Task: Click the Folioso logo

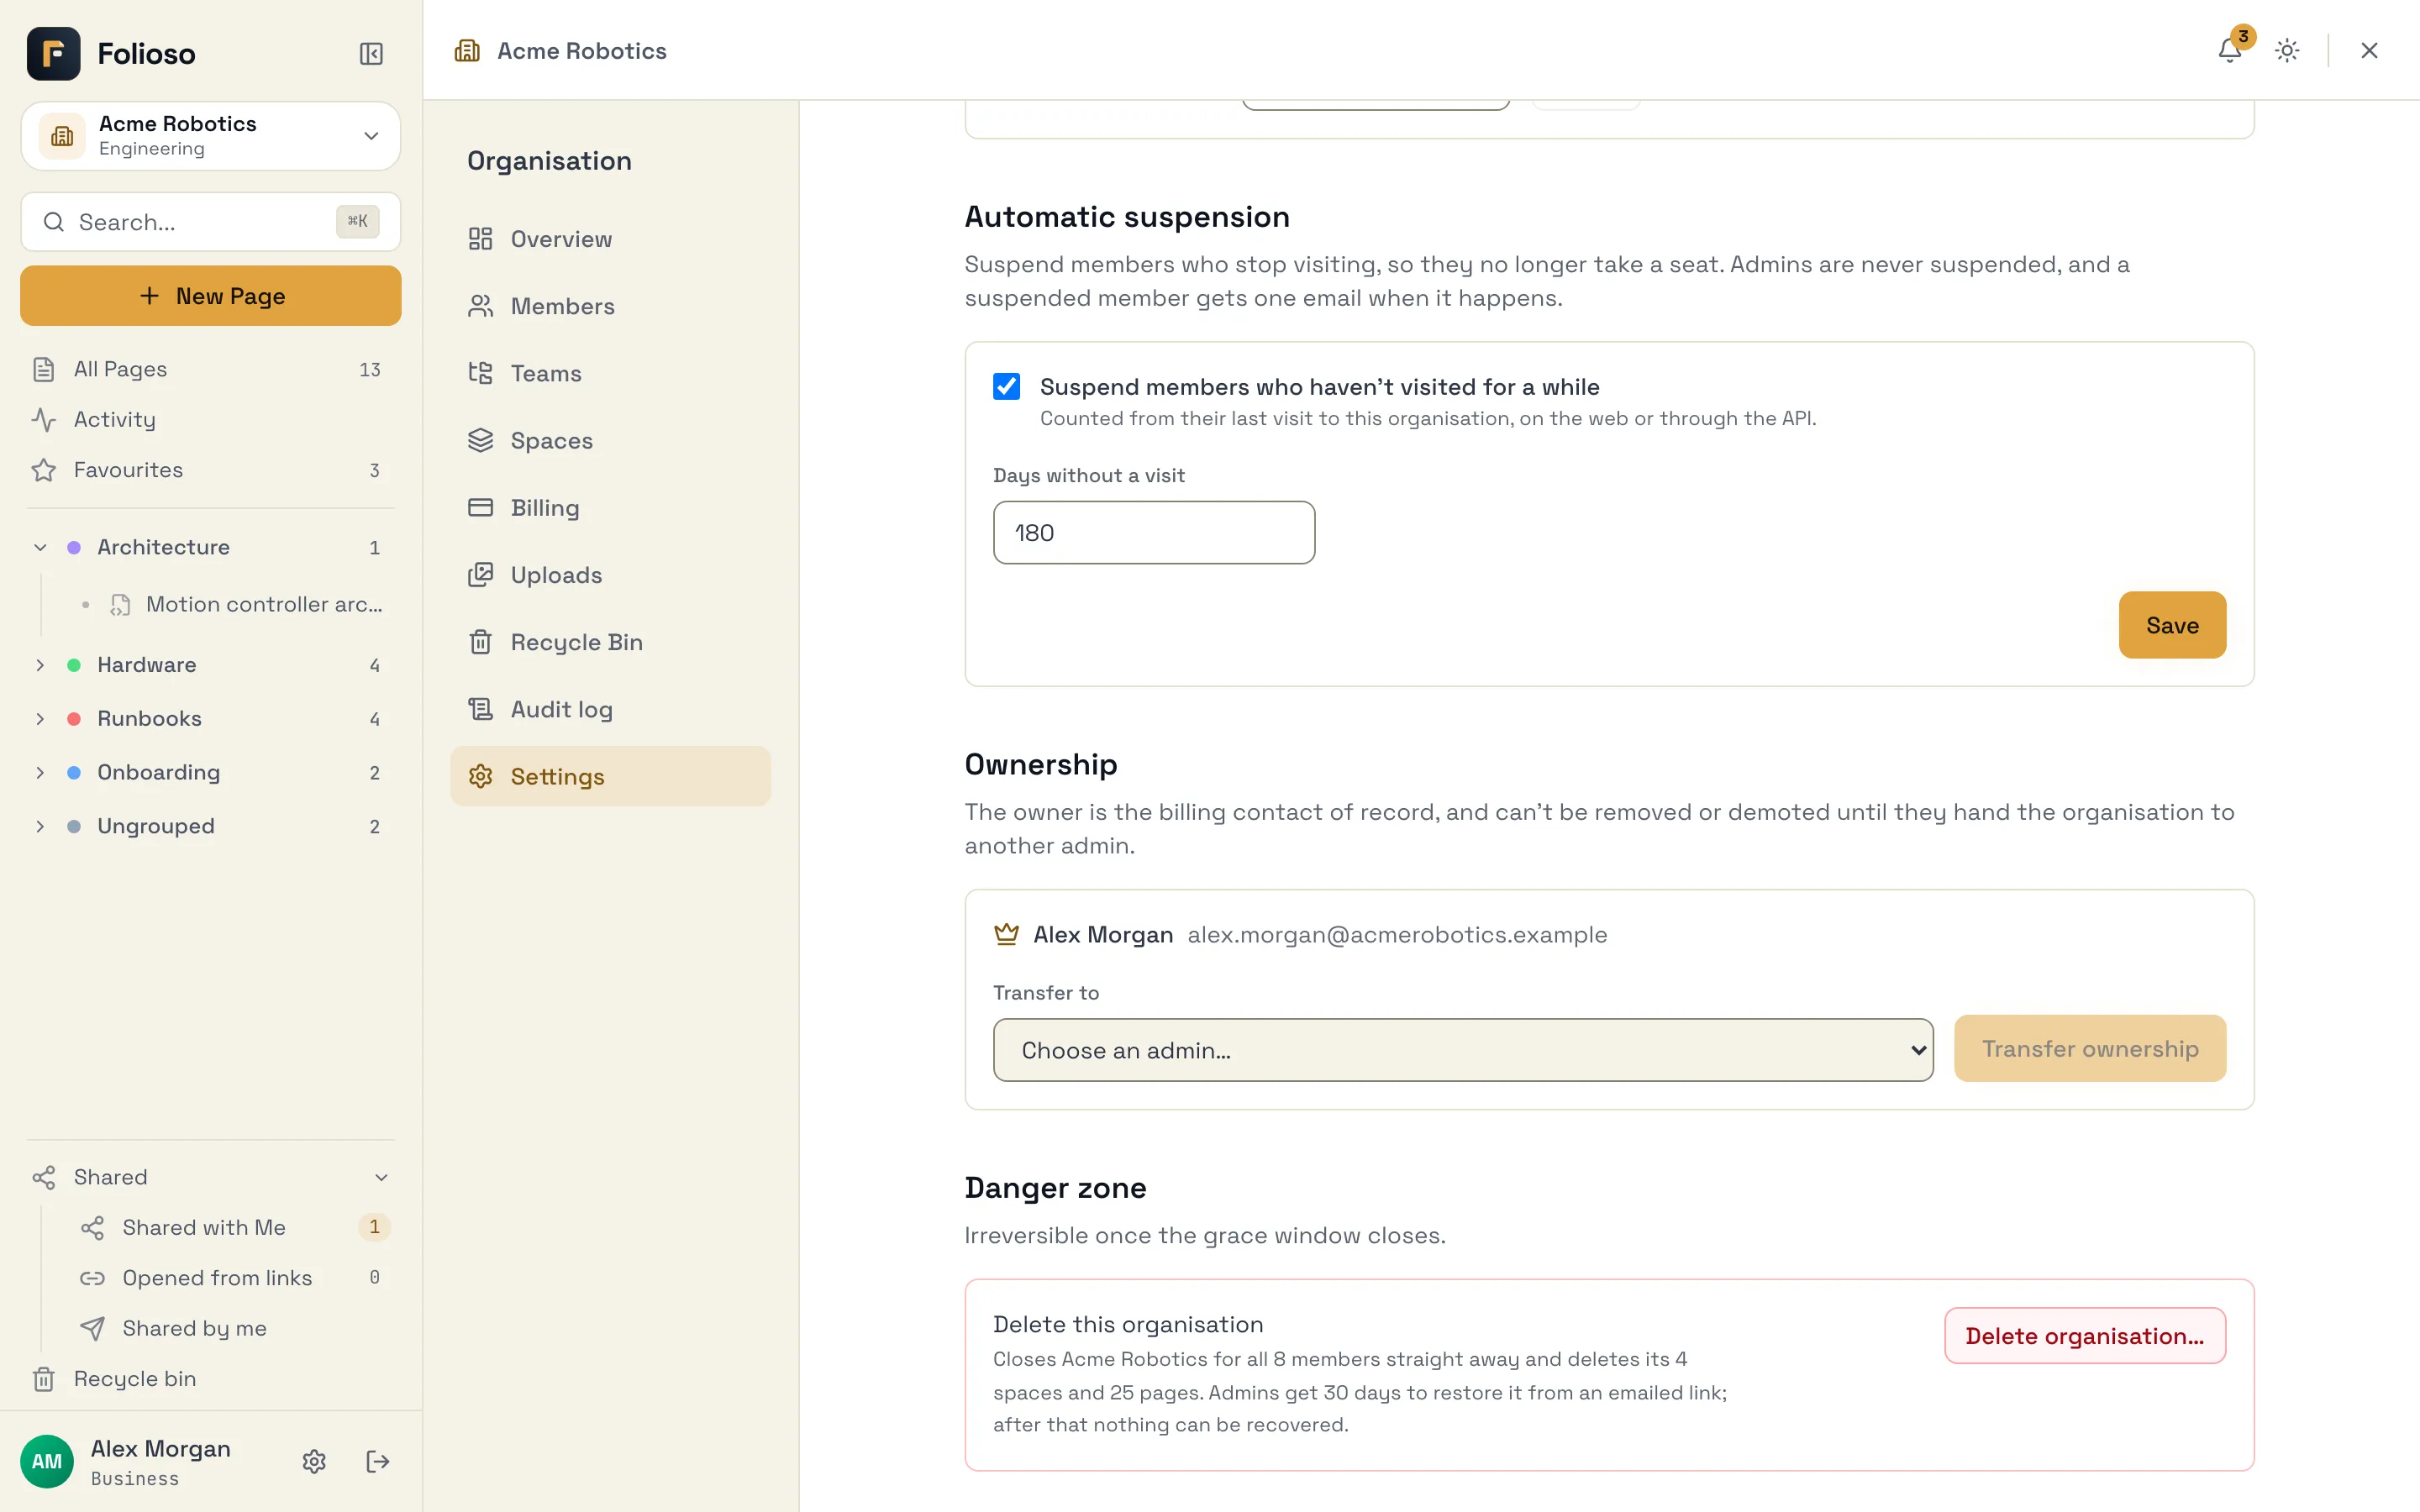Action: [54, 53]
